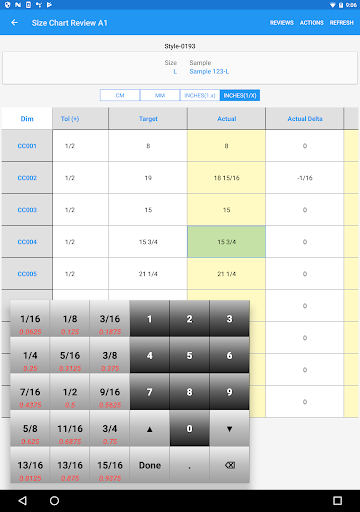Tap the 3/4 fraction key

(x=110, y=429)
